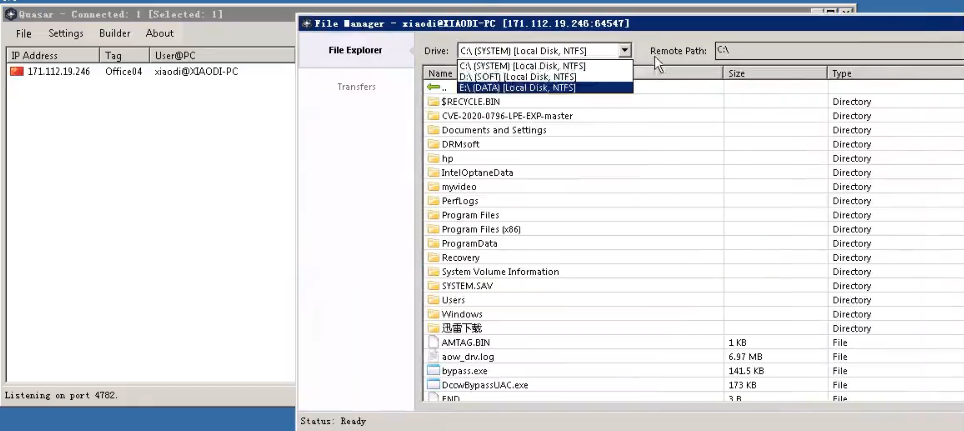This screenshot has height=431, width=964.
Task: Open the File menu in Quasar
Action: click(23, 33)
